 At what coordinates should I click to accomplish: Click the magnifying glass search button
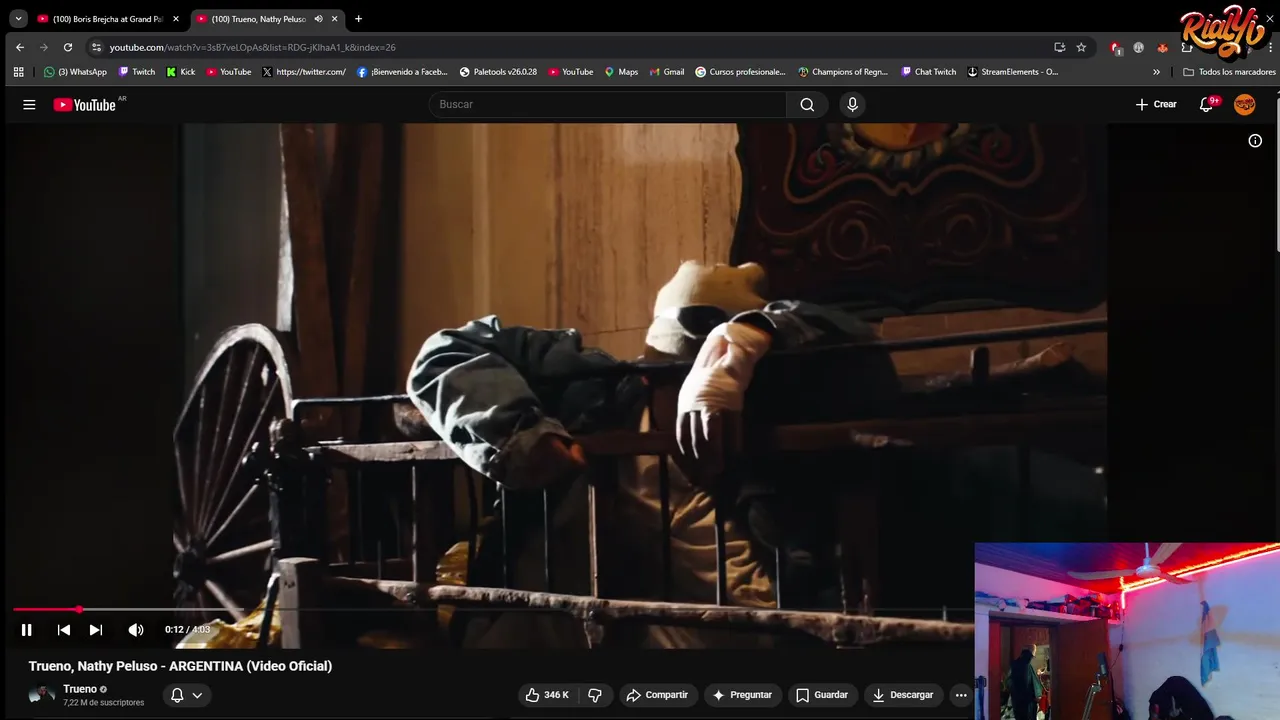807,104
